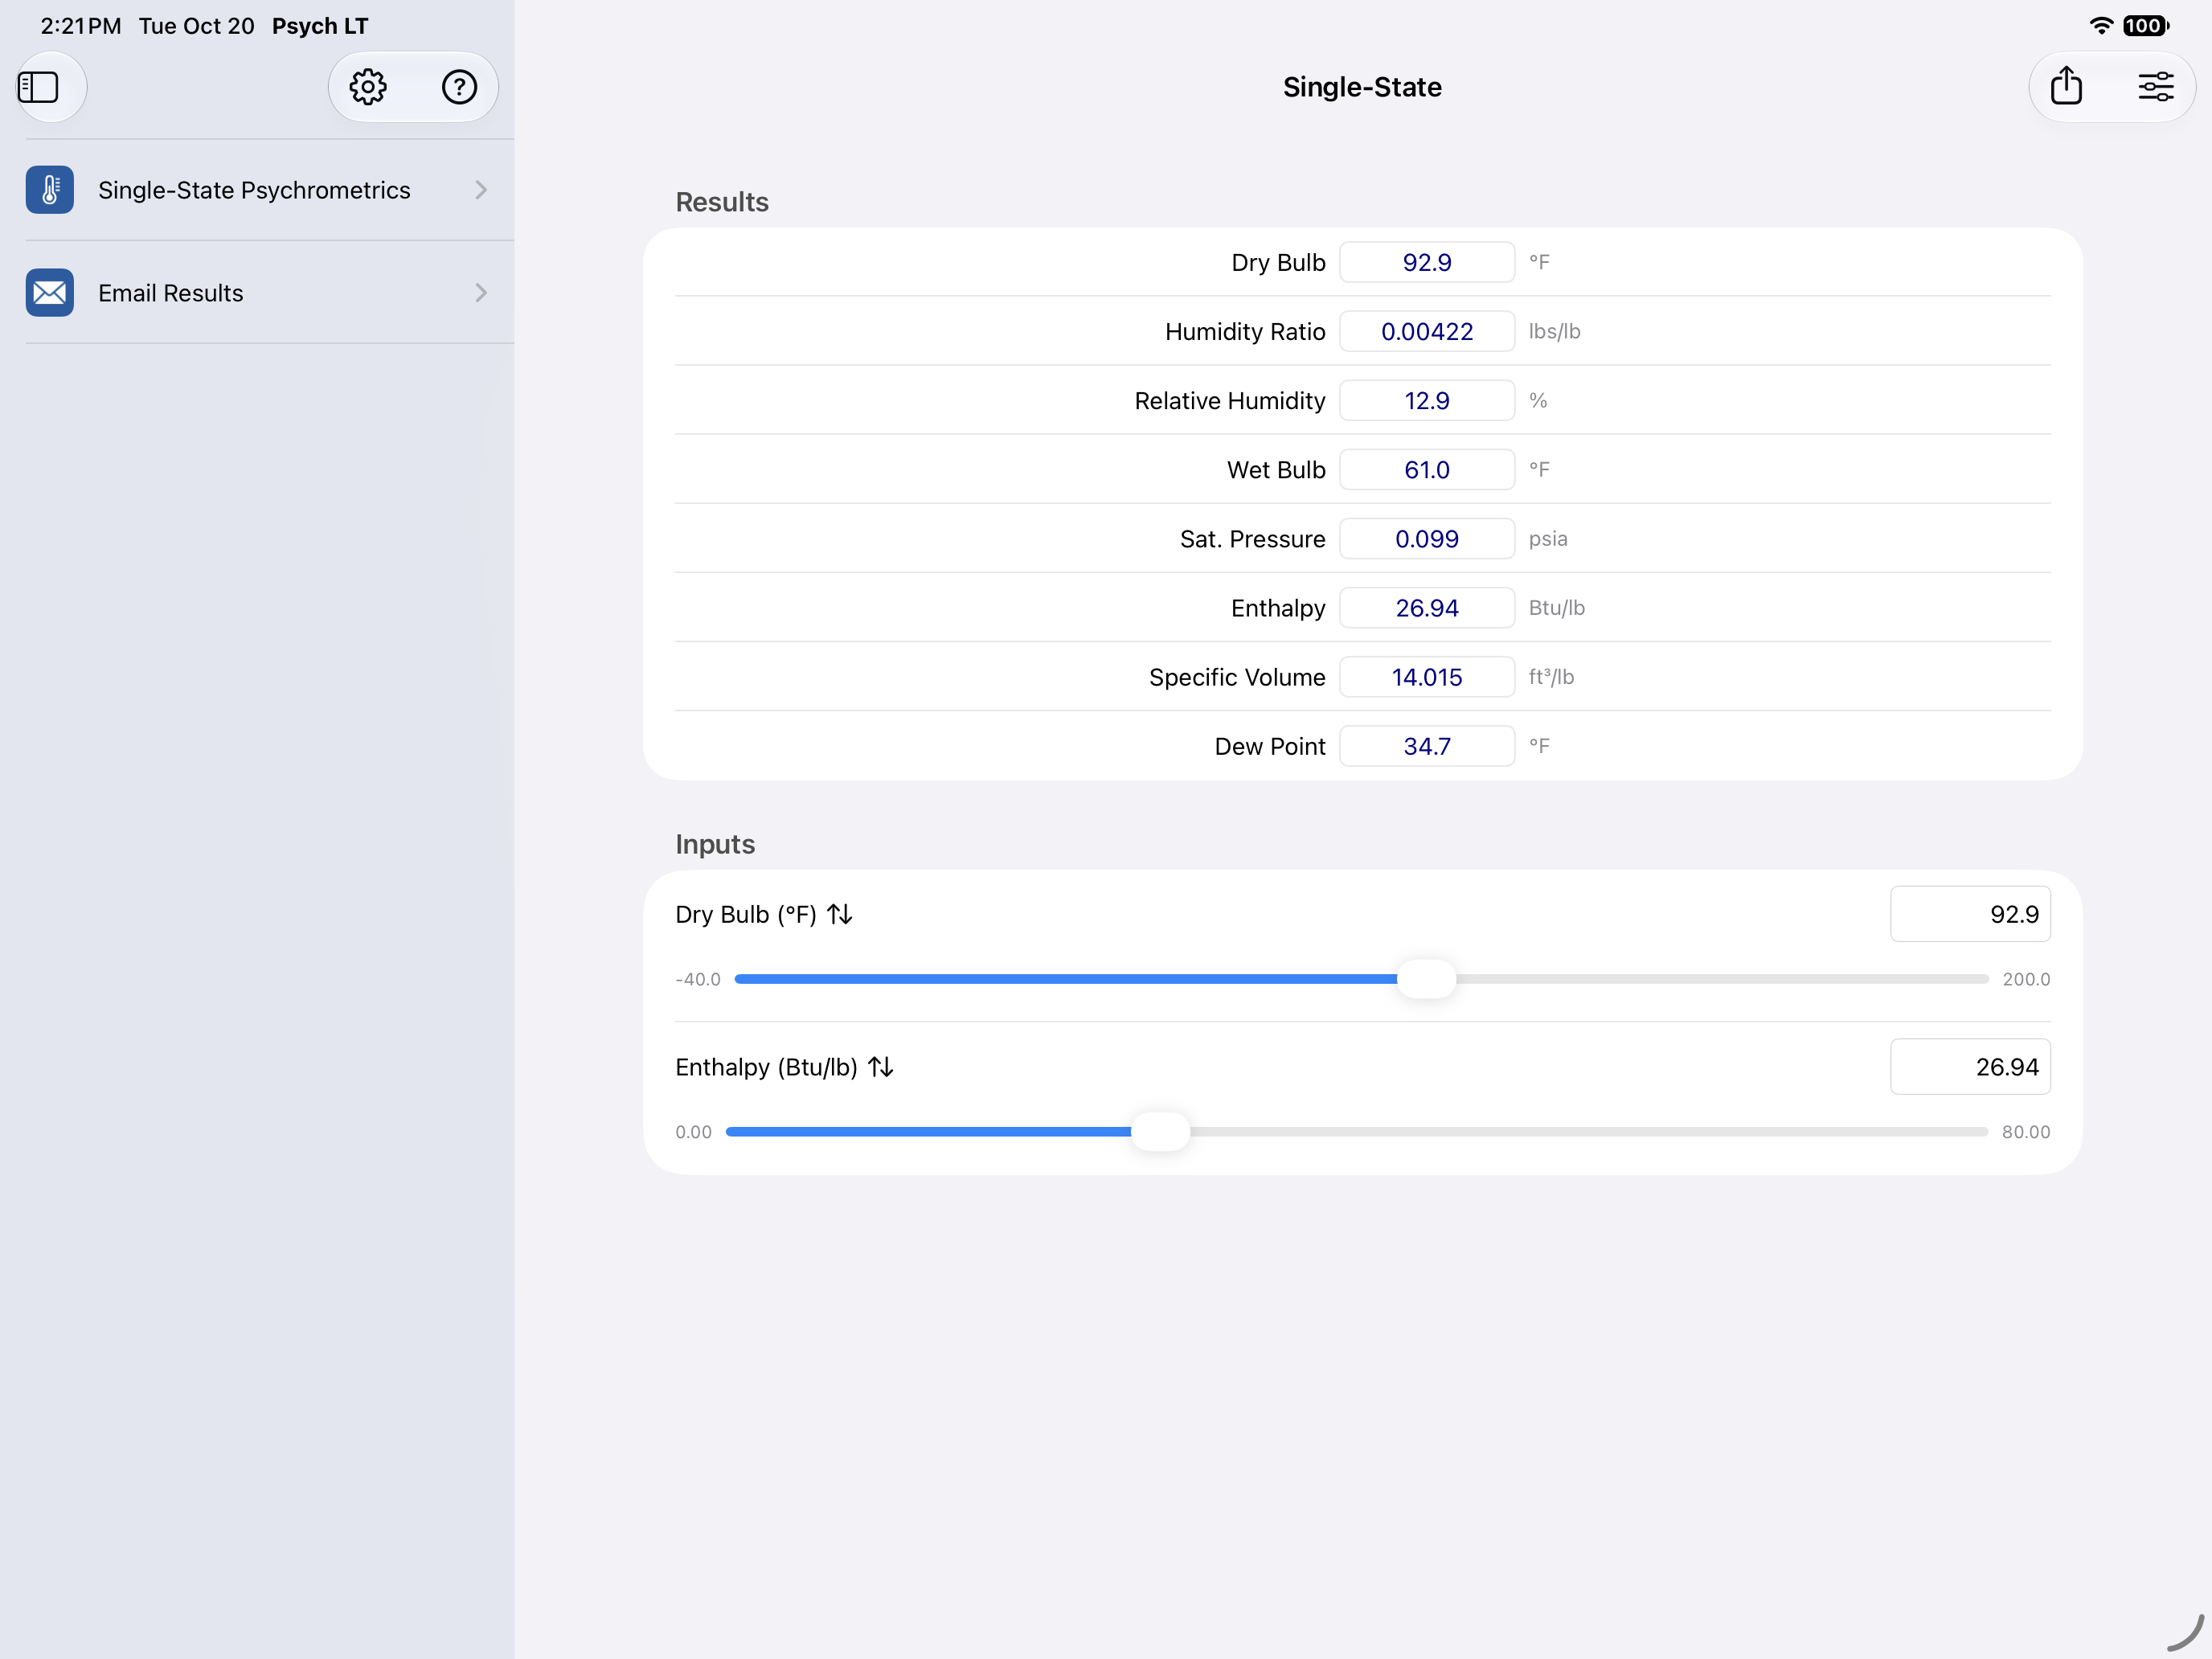Viewport: 2212px width, 1659px height.
Task: Select Relative Humidity value 12.9
Action: [1427, 400]
